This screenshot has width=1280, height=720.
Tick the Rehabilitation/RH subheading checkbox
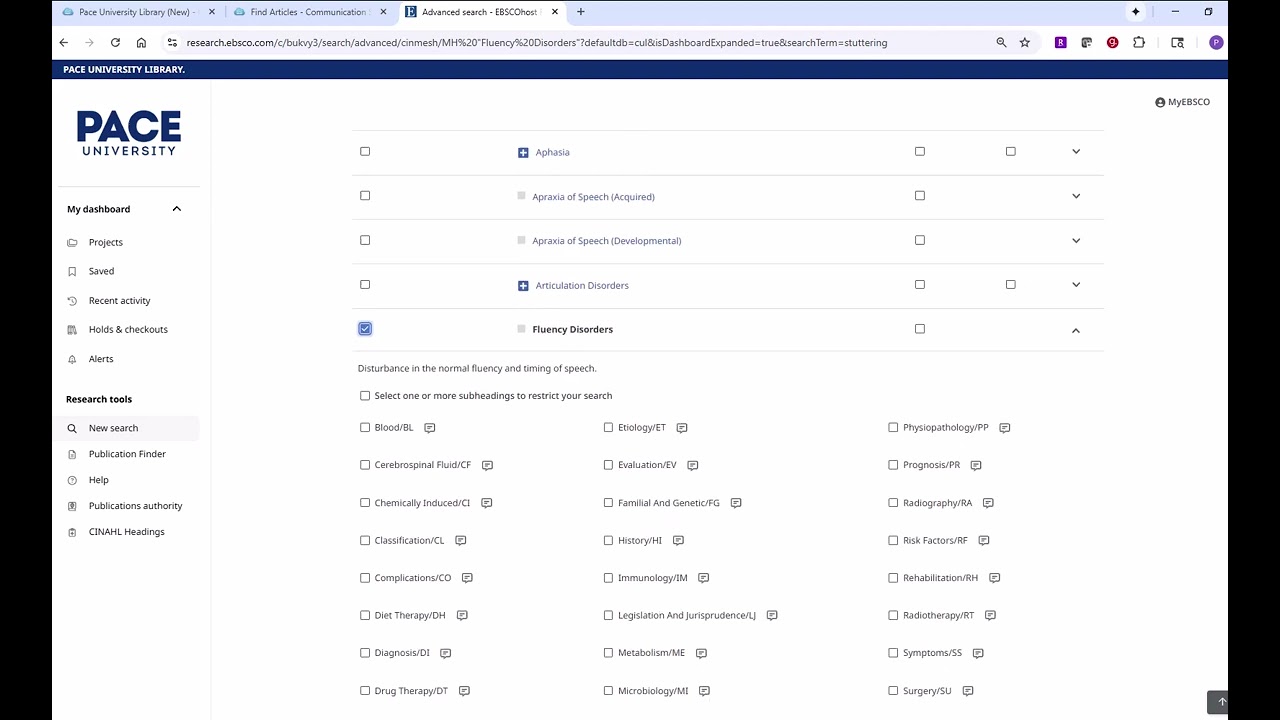click(893, 578)
